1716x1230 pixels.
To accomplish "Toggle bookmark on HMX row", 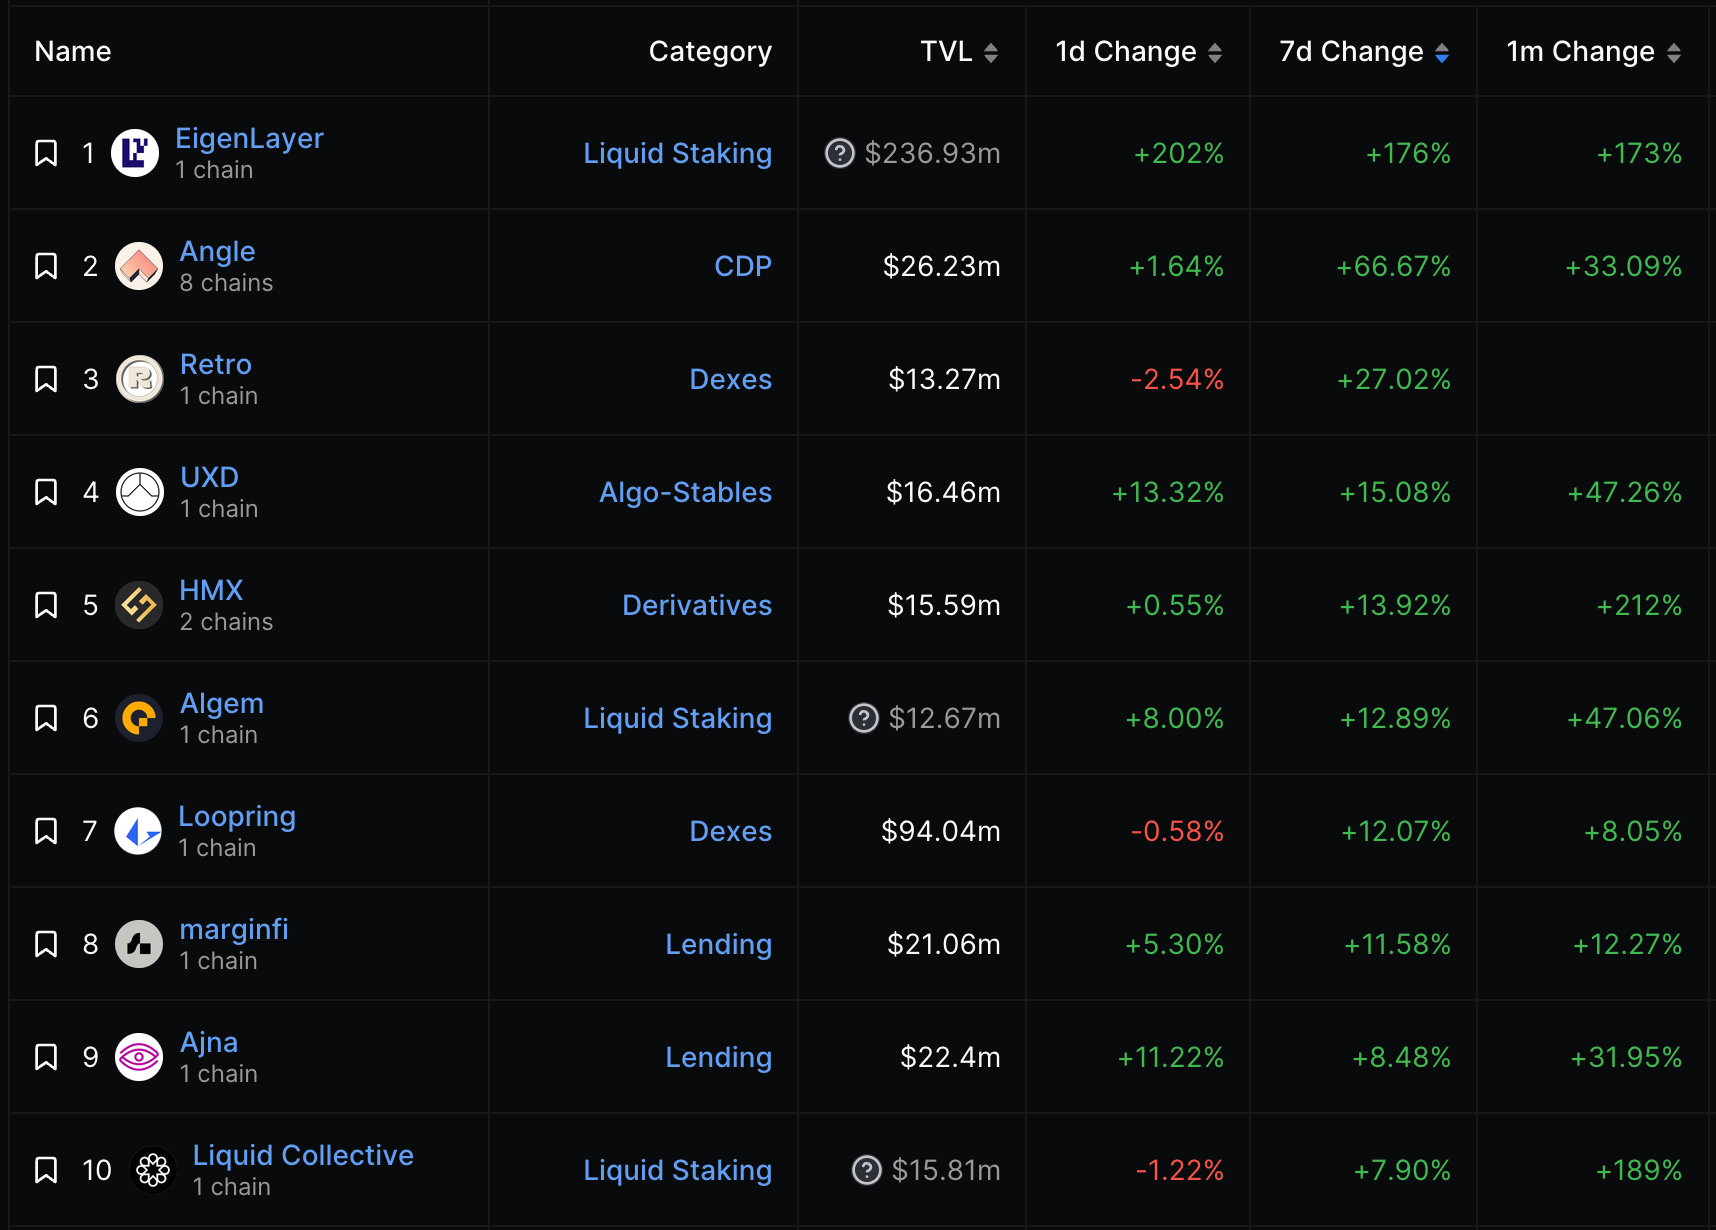I will point(46,605).
